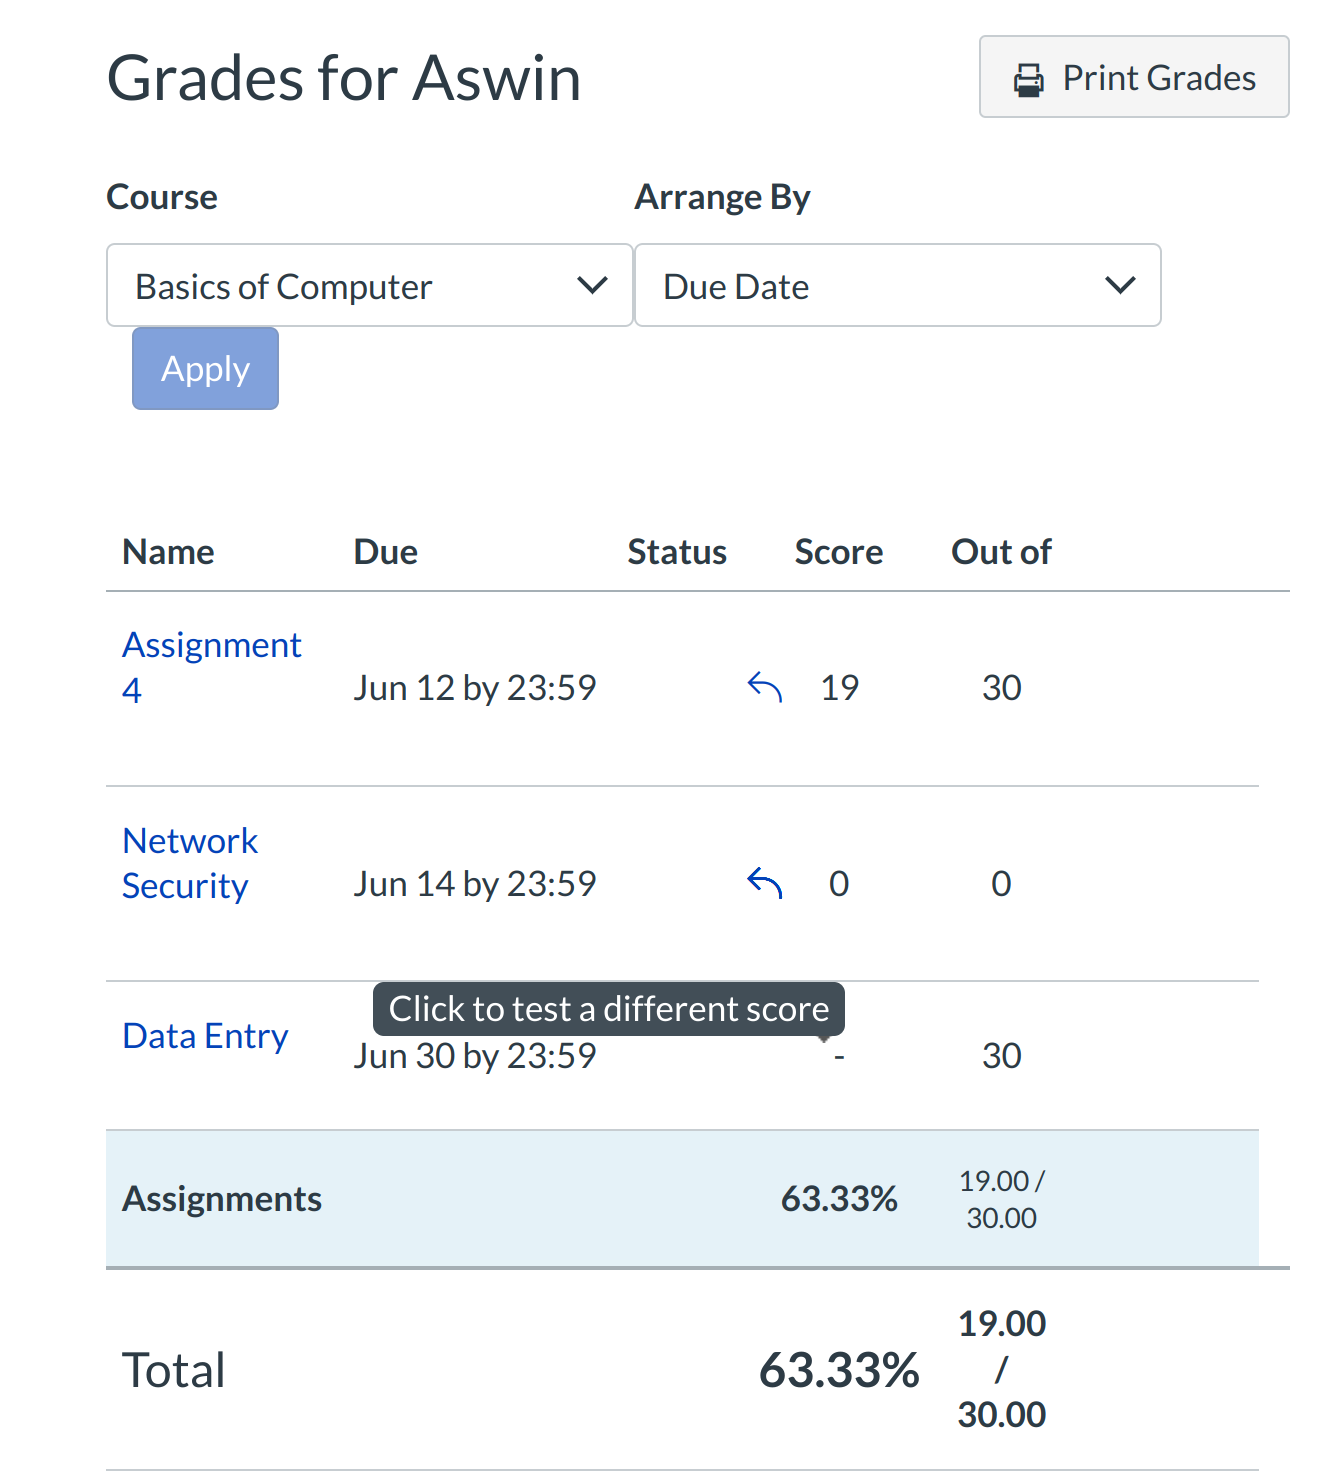Click Network Security's score of 0
The width and height of the screenshot is (1344, 1480).
point(839,884)
